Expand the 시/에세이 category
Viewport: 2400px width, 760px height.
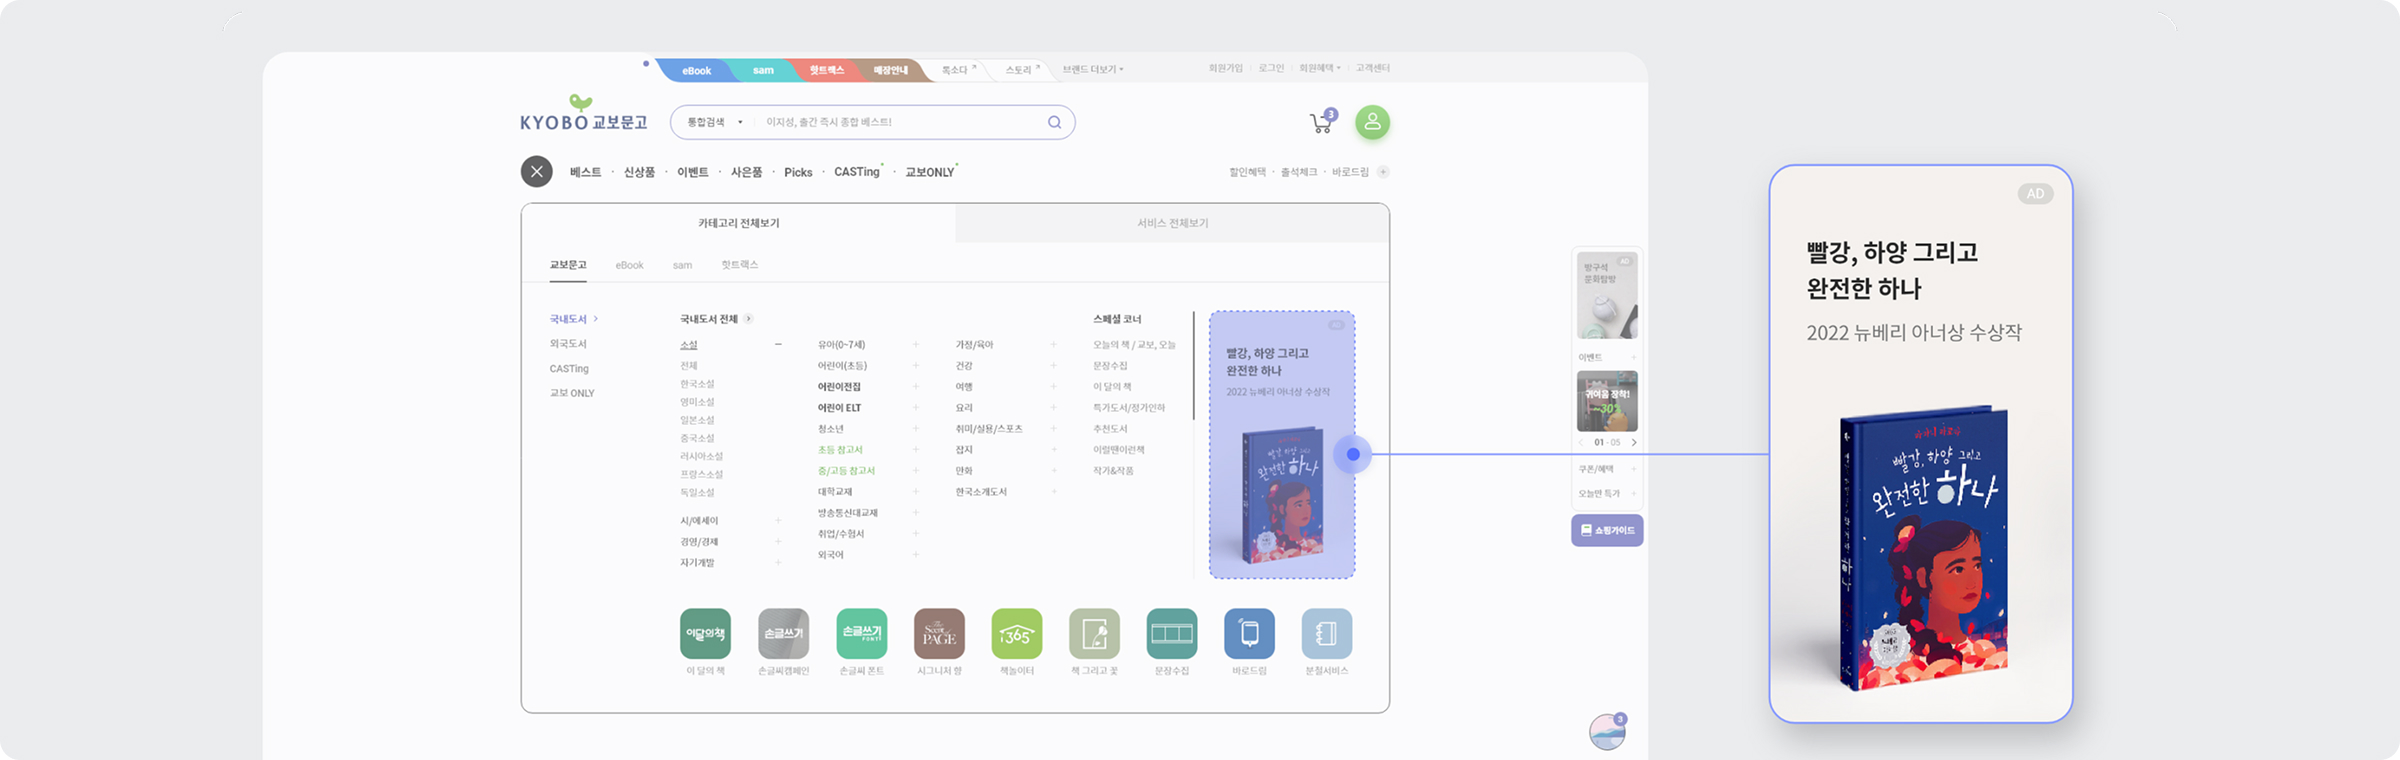coord(778,521)
